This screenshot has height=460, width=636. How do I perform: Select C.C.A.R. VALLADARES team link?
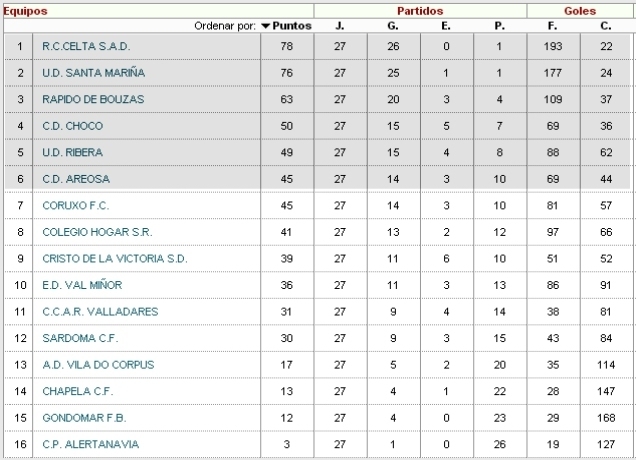click(100, 312)
